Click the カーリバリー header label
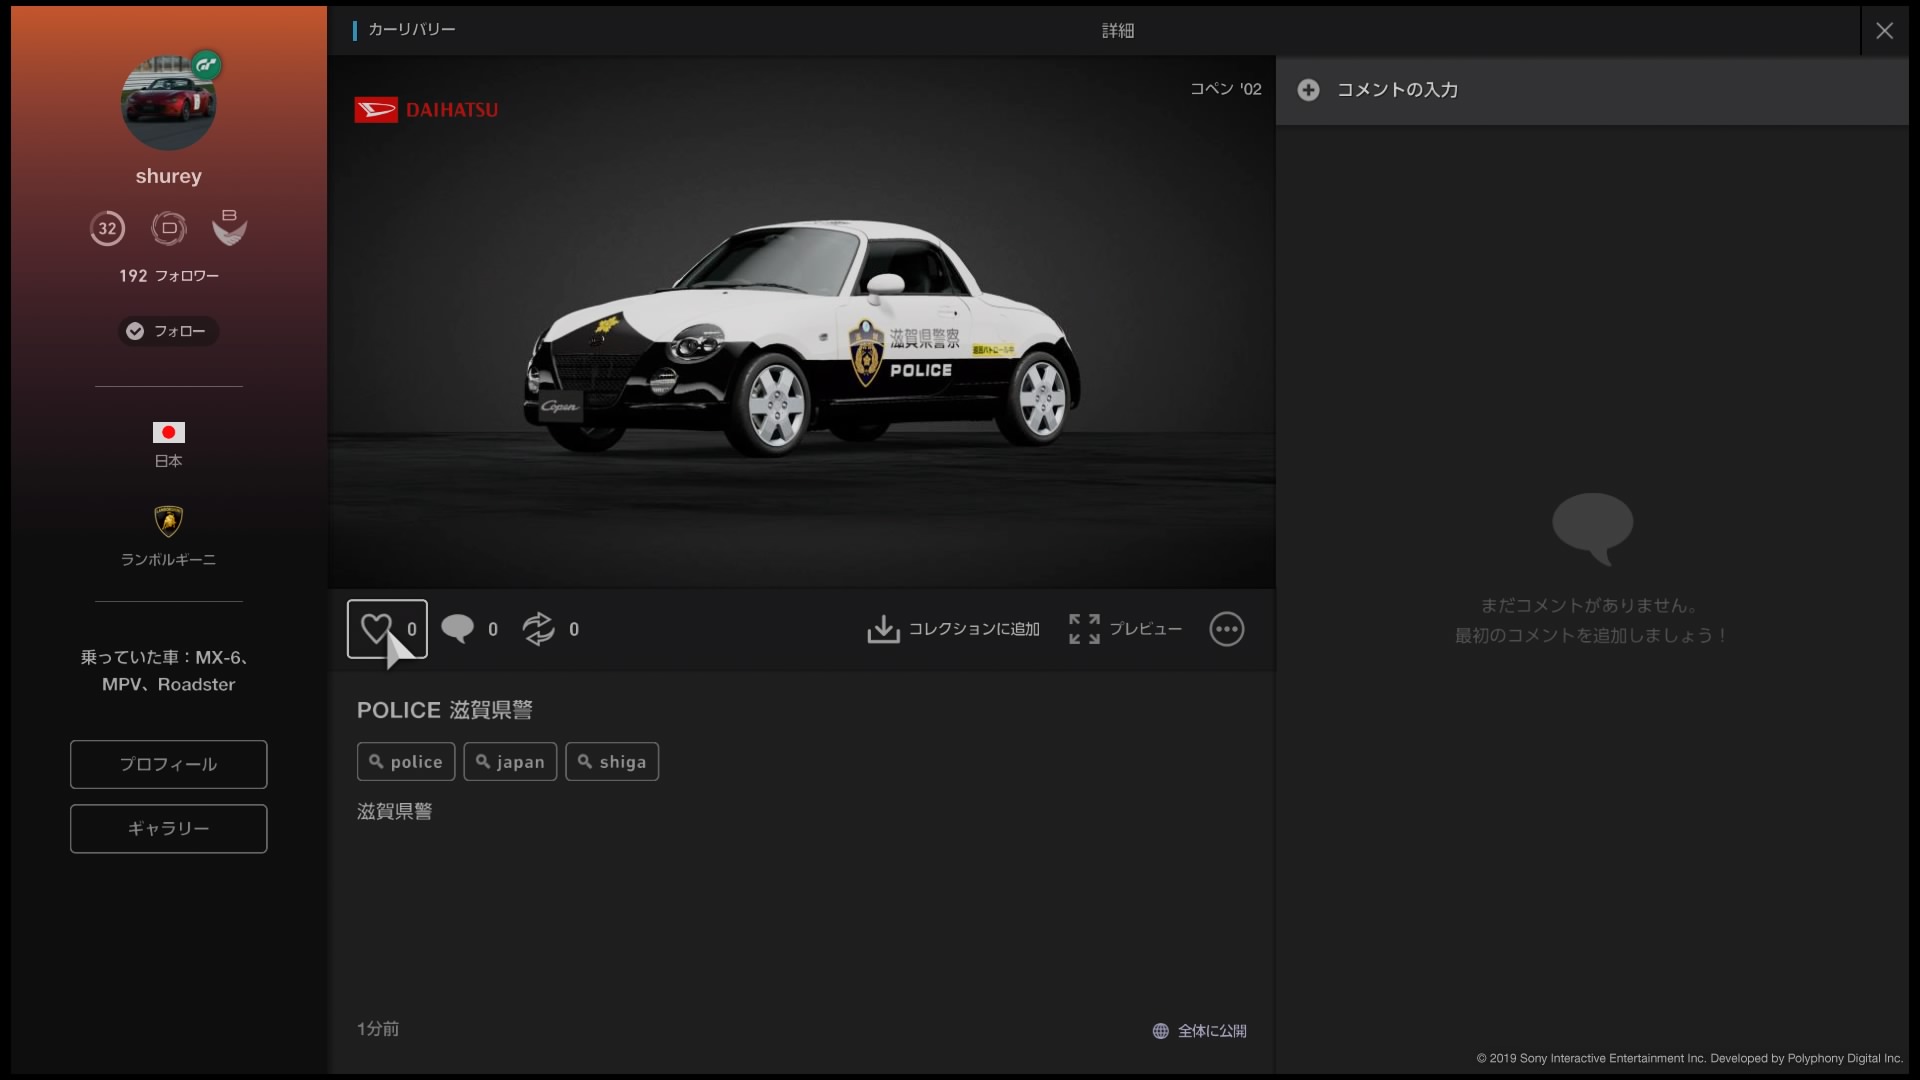This screenshot has width=1920, height=1080. click(412, 30)
